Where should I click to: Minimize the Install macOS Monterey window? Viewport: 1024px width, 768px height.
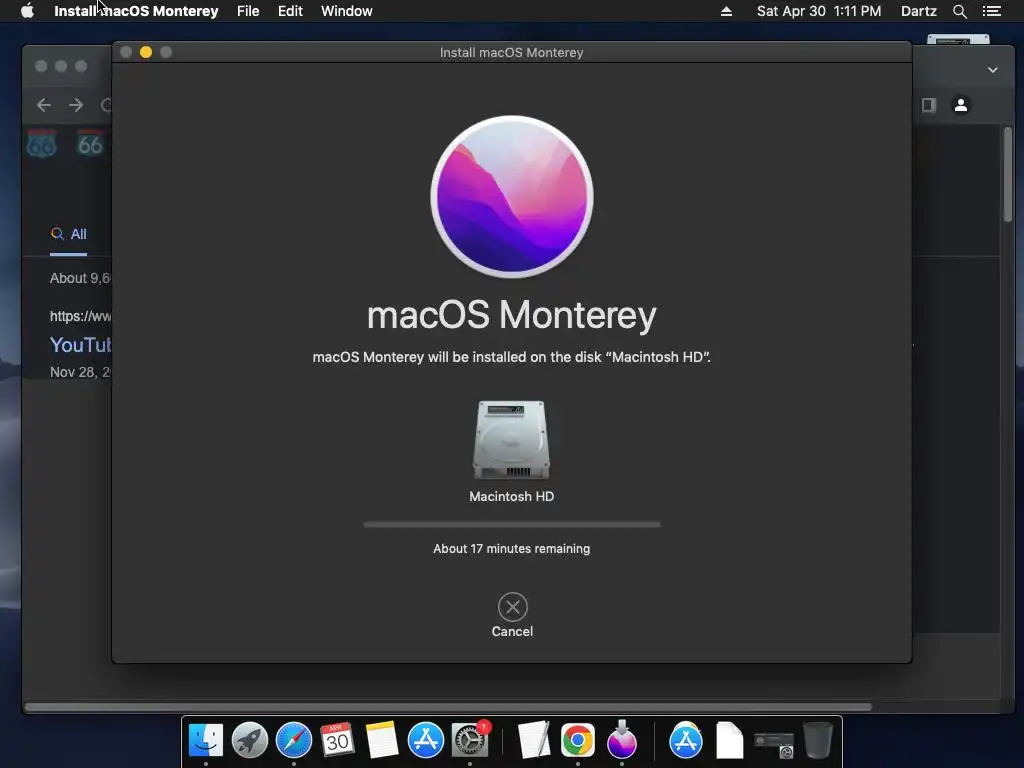click(x=146, y=52)
